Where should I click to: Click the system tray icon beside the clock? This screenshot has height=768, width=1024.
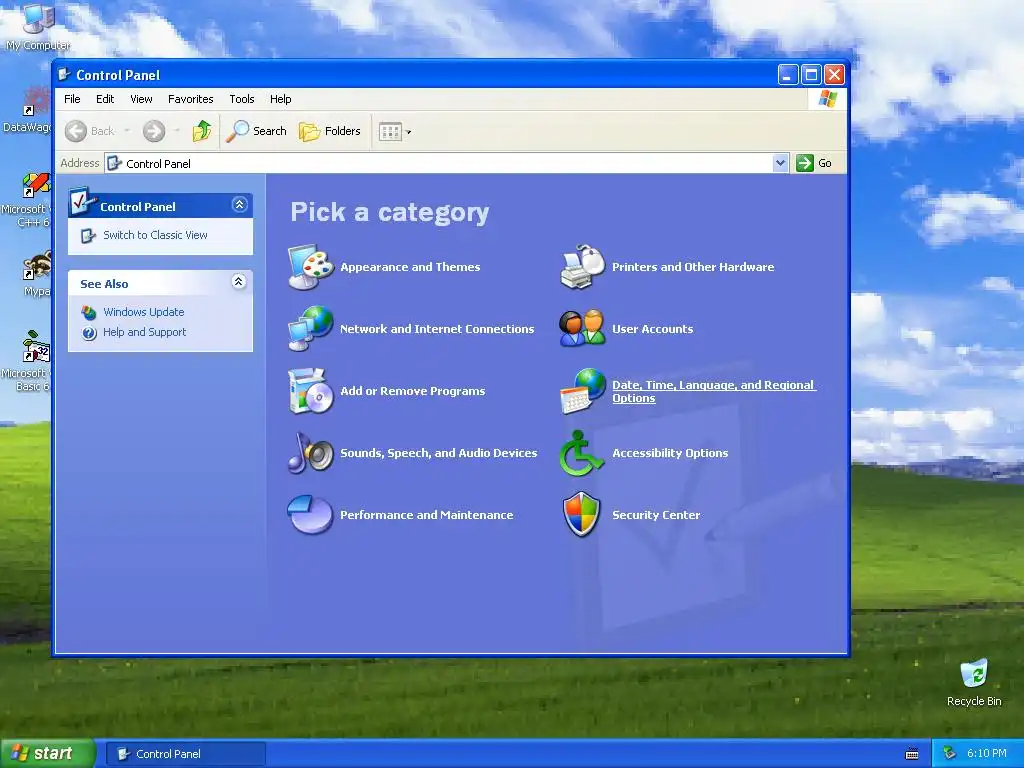coord(950,753)
